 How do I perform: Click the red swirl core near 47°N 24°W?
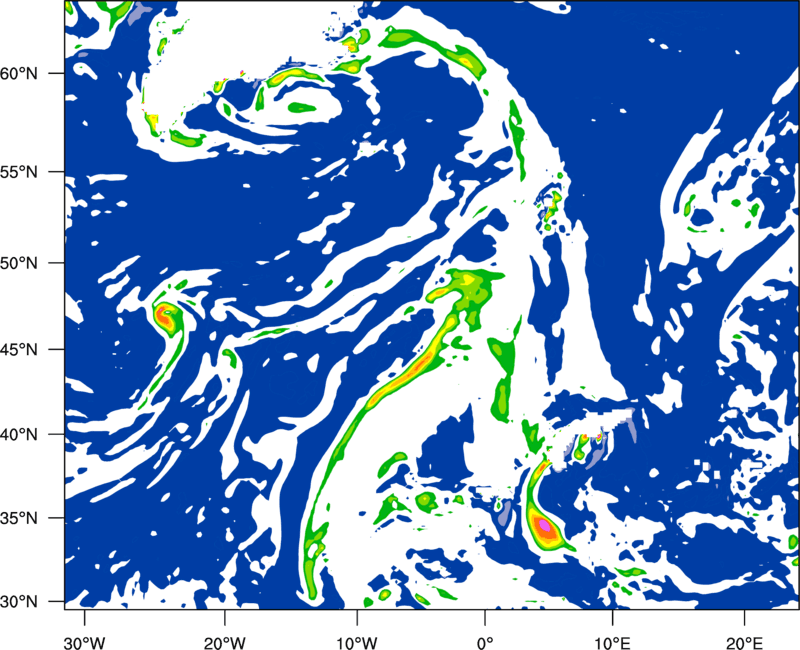tap(163, 316)
